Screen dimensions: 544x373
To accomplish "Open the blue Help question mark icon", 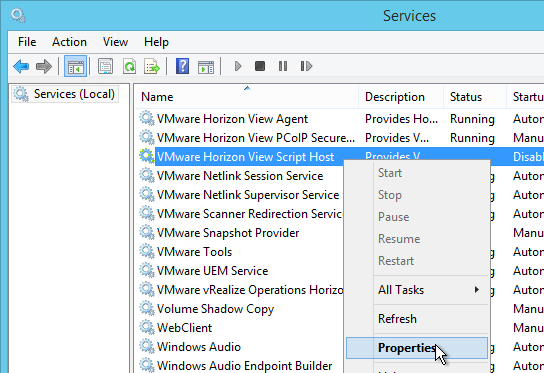I will pyautogui.click(x=182, y=66).
